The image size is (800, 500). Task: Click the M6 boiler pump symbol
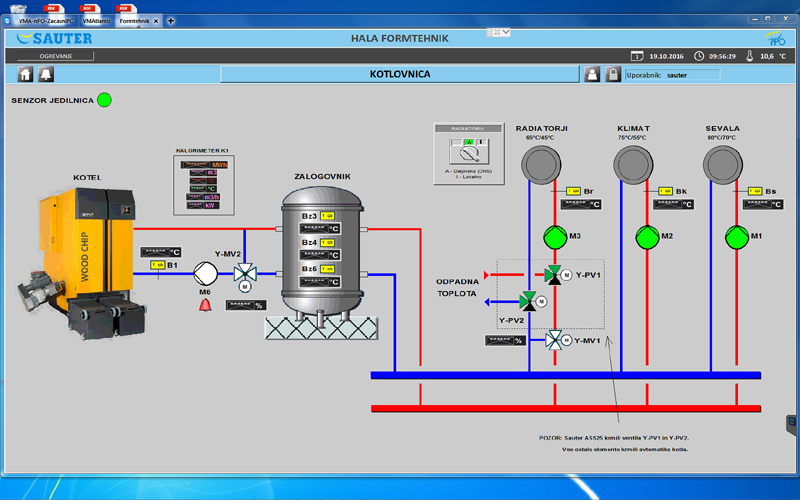point(206,273)
